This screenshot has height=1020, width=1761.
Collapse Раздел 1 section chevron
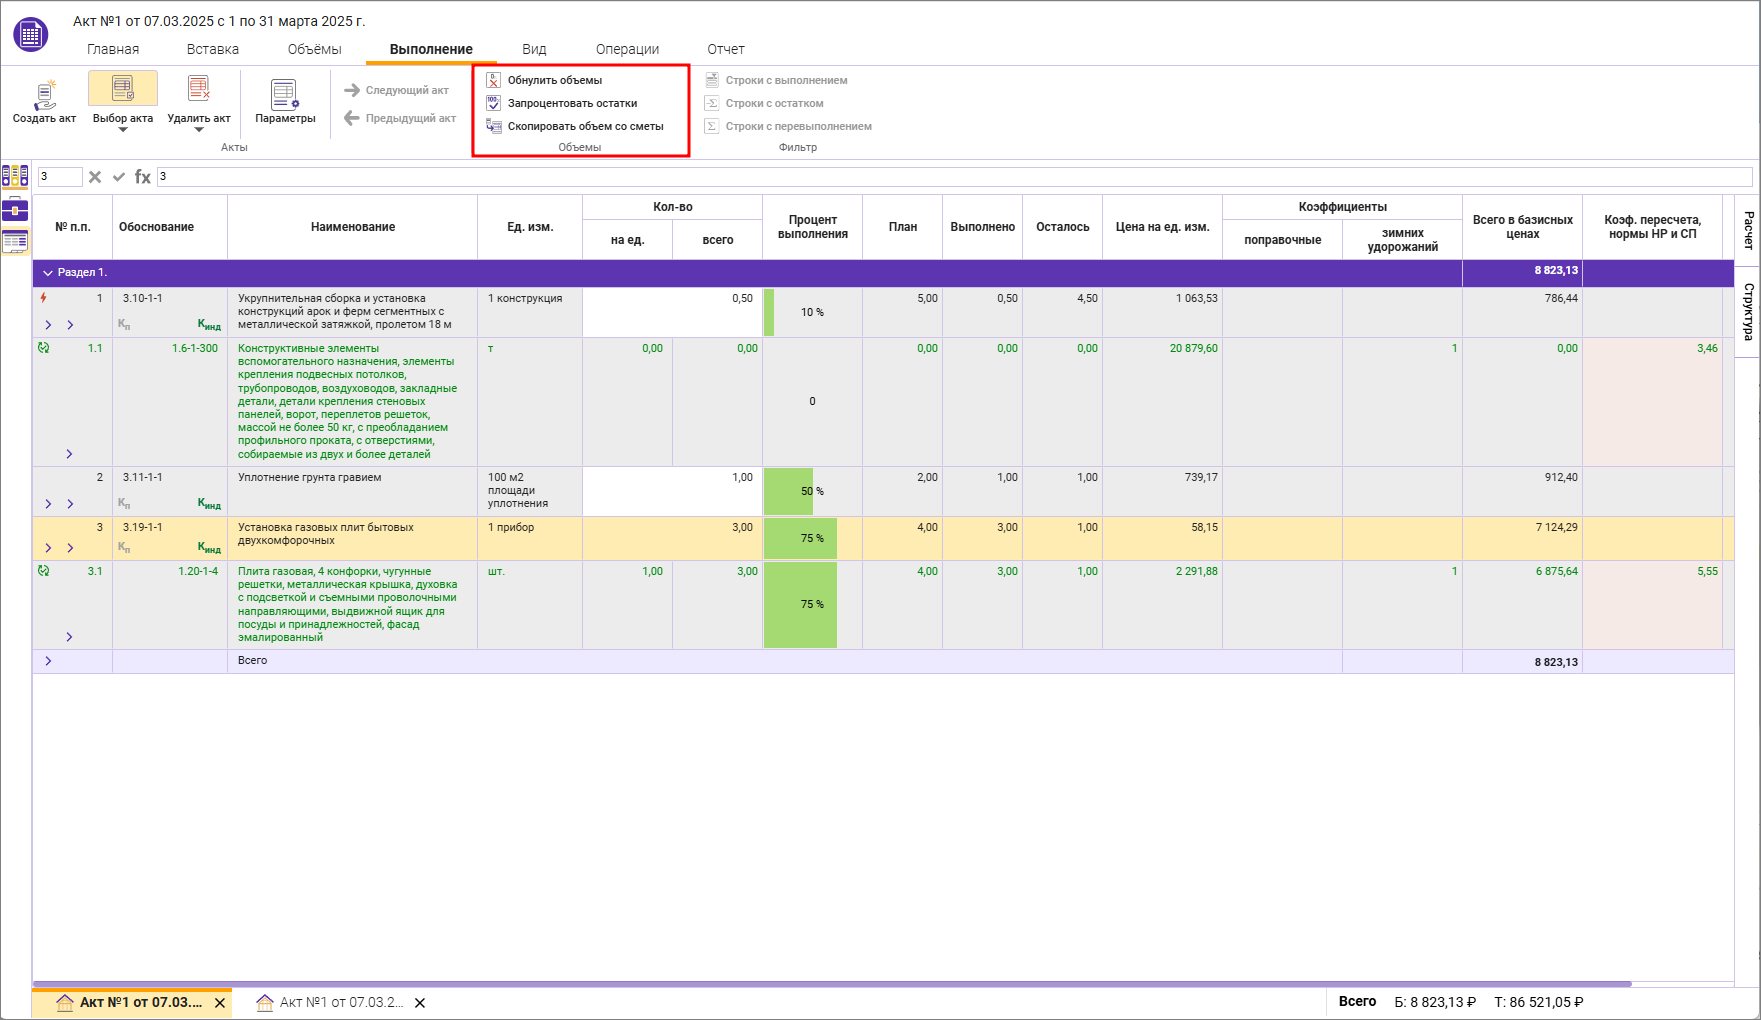pyautogui.click(x=47, y=272)
